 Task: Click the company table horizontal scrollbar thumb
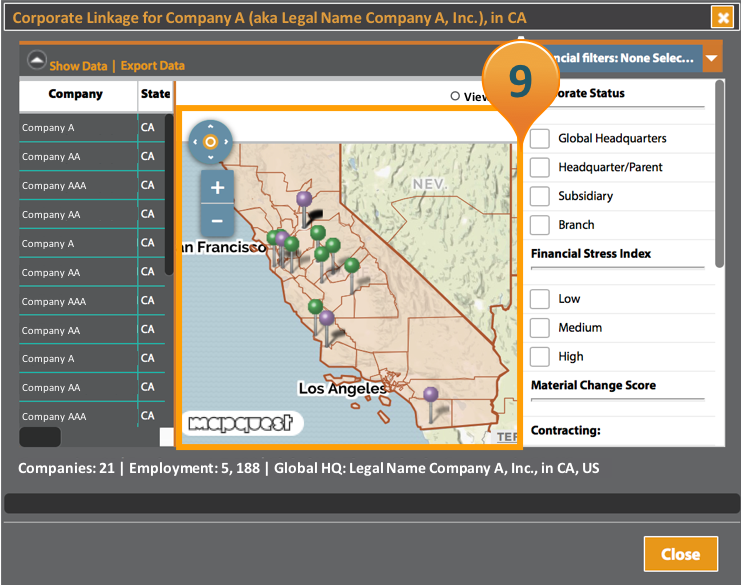point(40,437)
